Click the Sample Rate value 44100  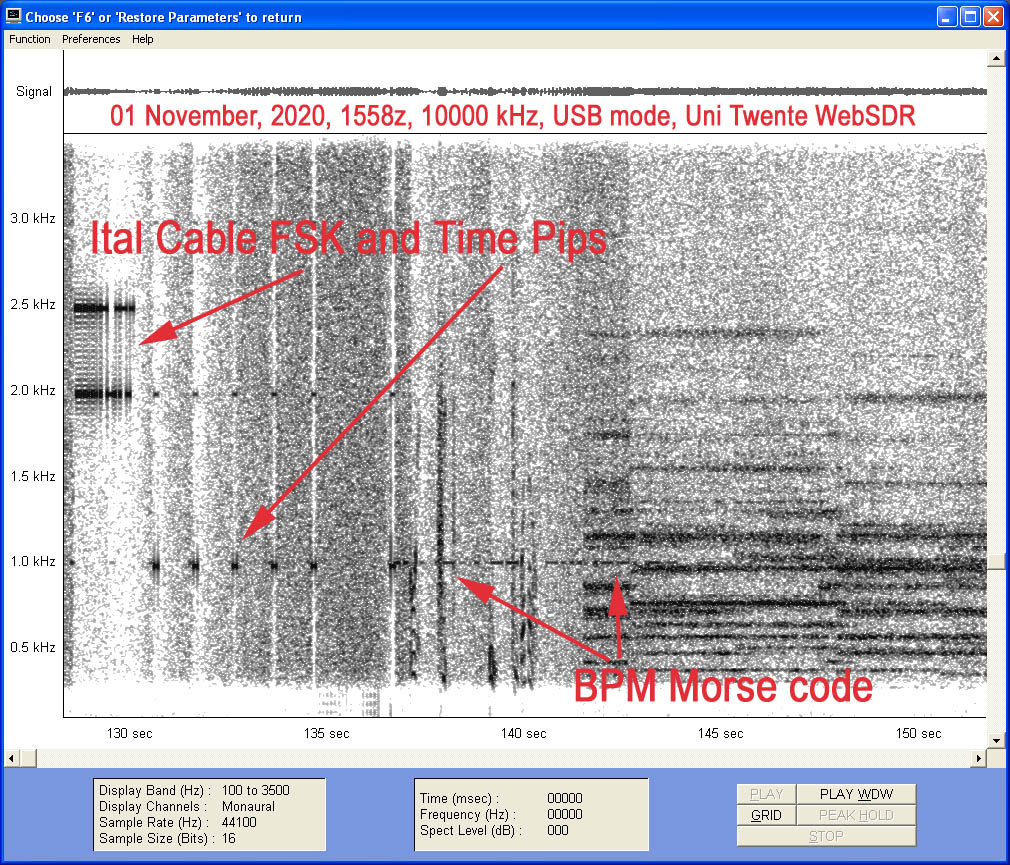point(239,822)
